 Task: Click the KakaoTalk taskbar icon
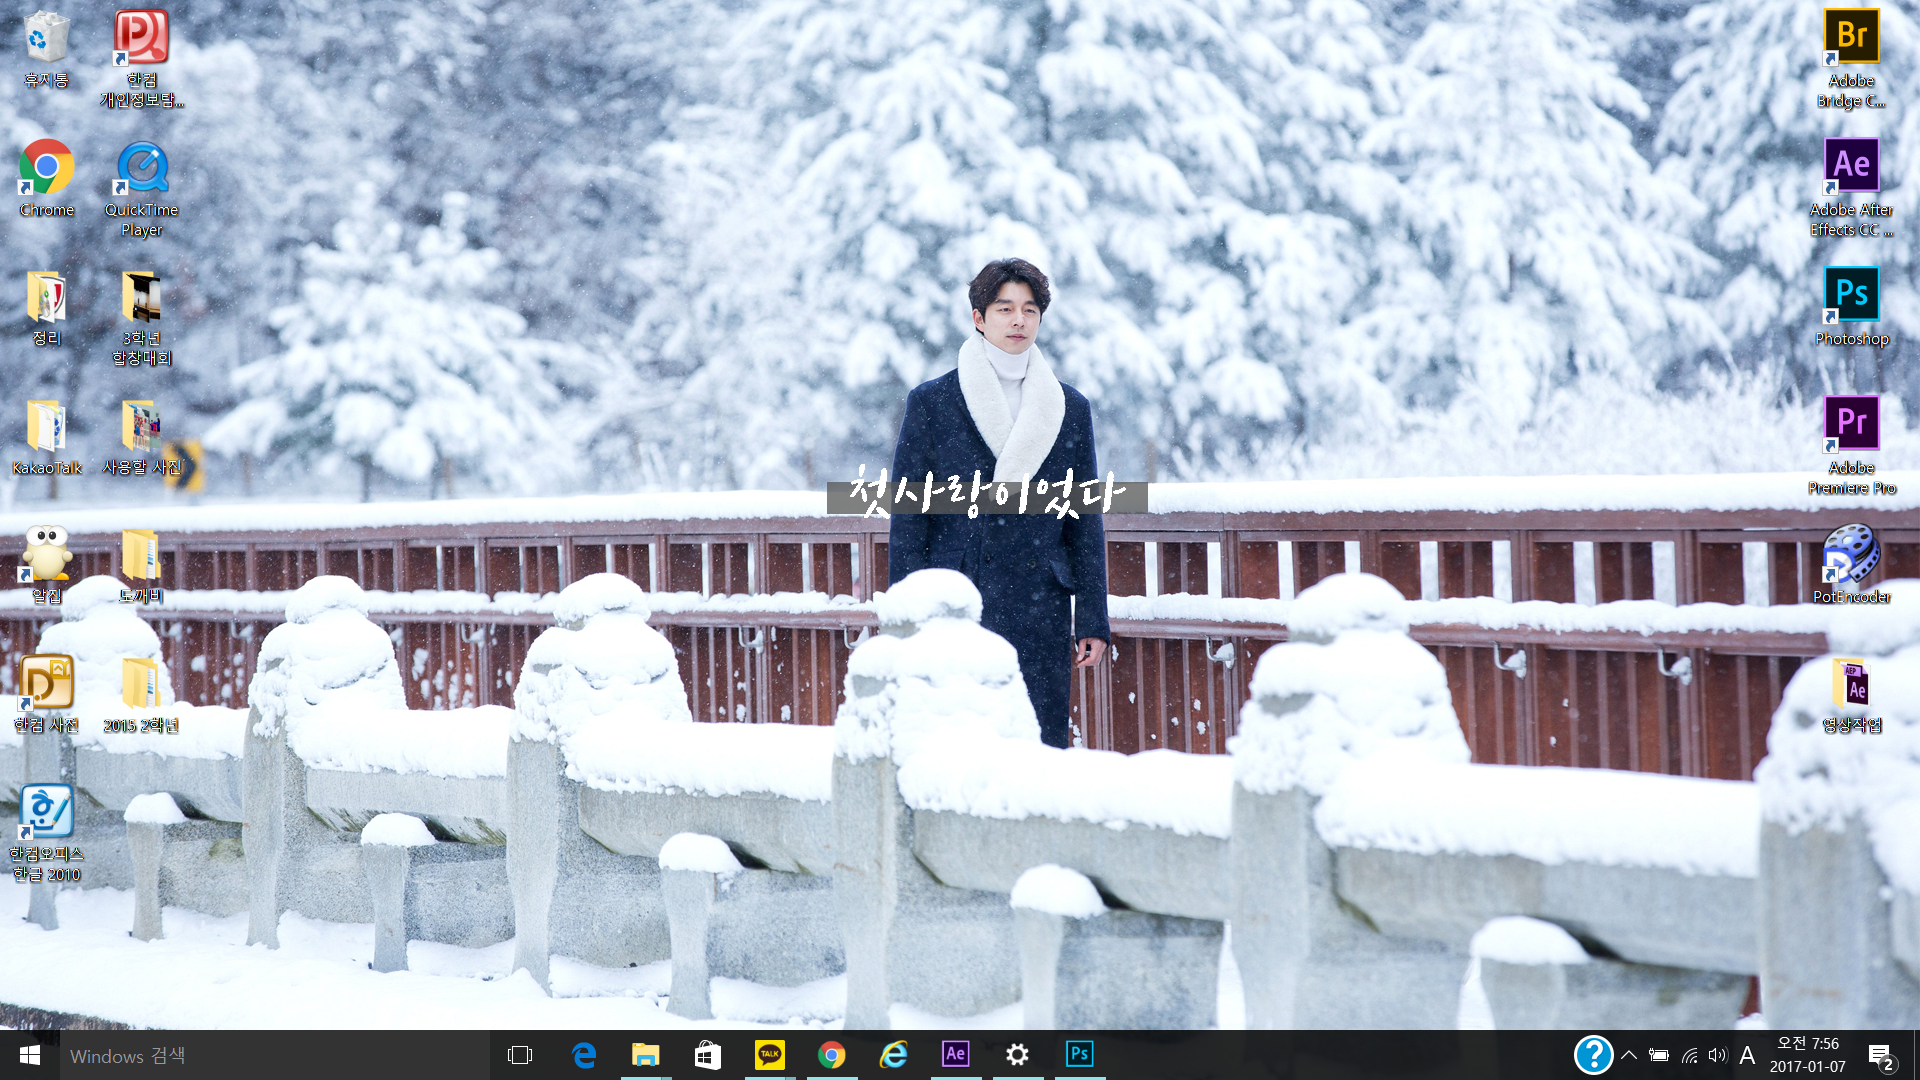point(769,1054)
